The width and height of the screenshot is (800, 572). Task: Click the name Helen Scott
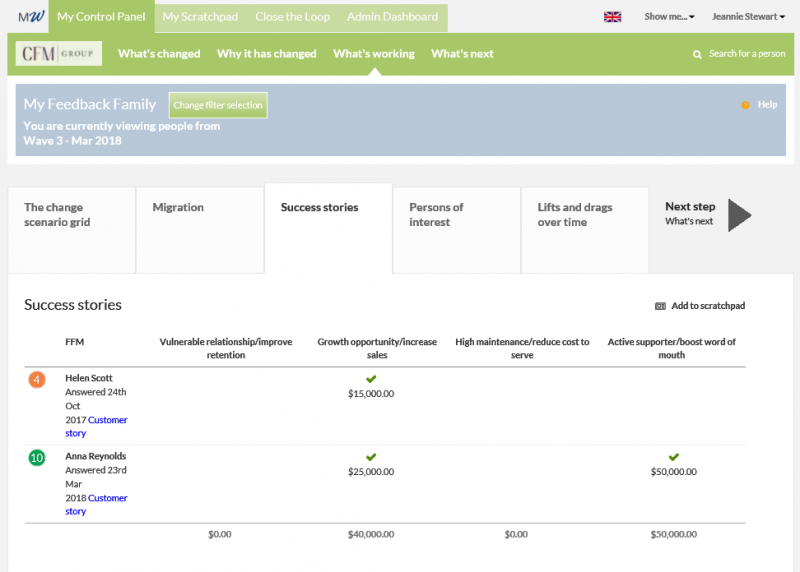click(89, 378)
